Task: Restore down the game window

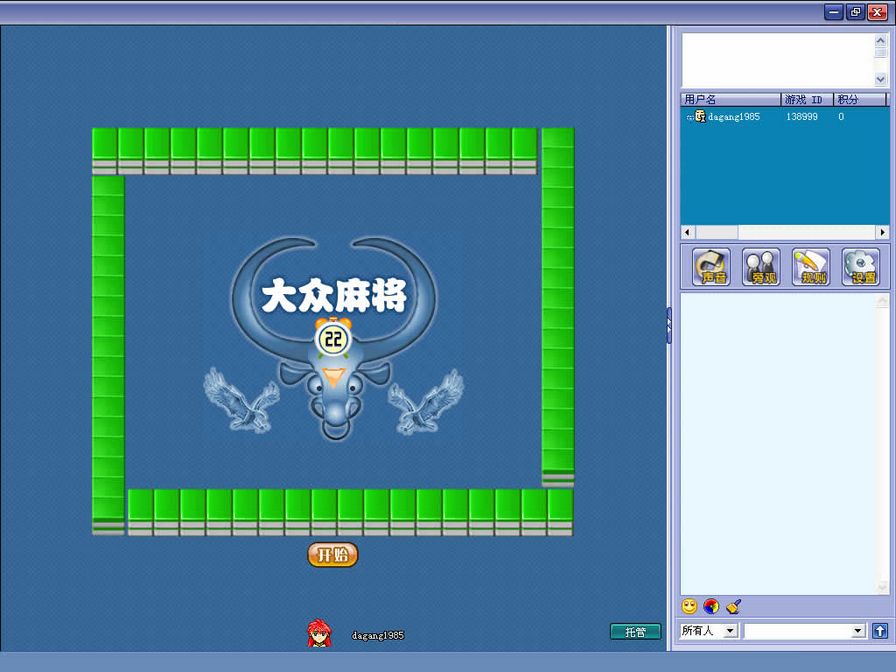Action: tap(855, 12)
